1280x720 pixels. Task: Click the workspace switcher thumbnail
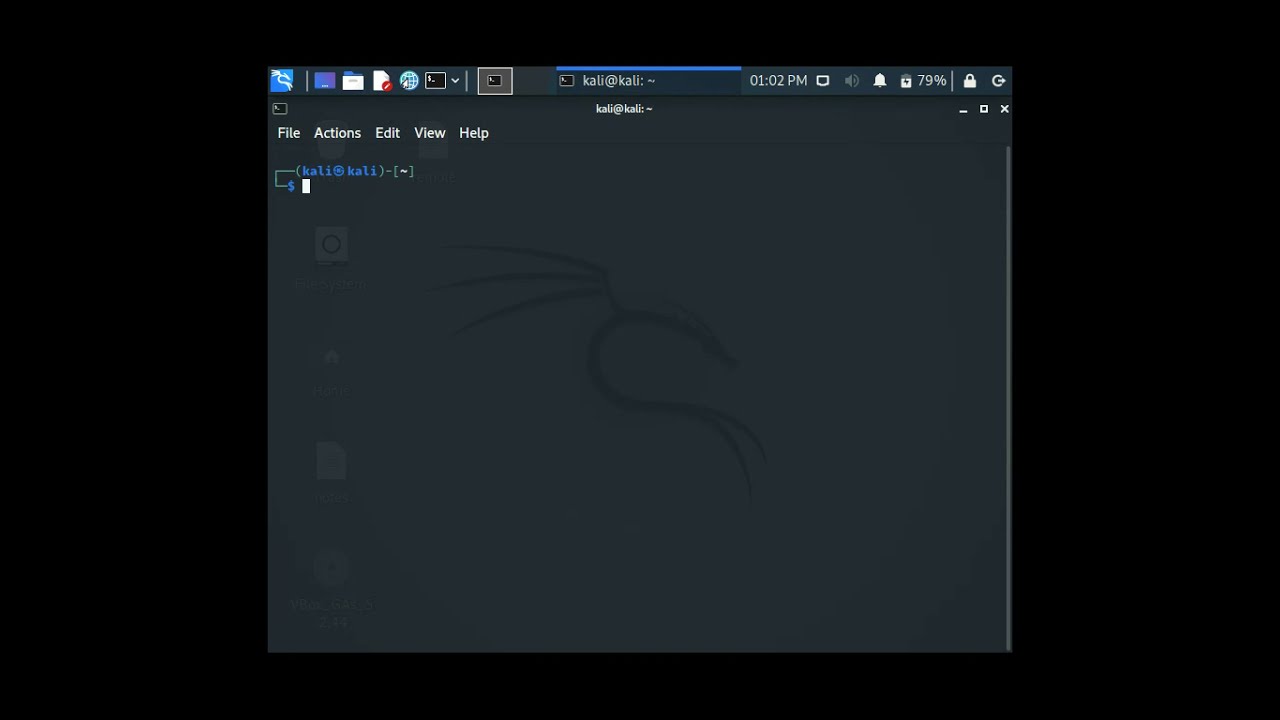pyautogui.click(x=495, y=81)
